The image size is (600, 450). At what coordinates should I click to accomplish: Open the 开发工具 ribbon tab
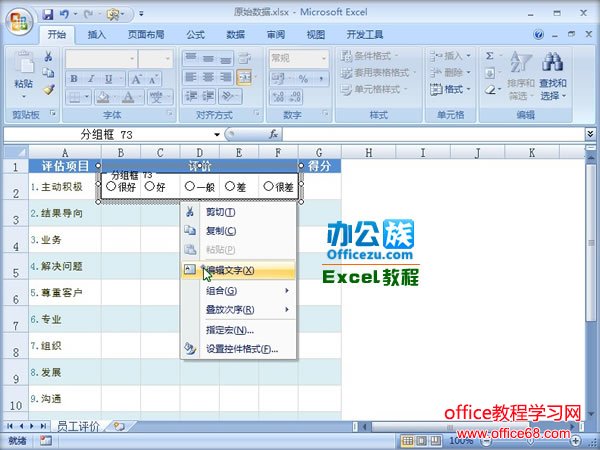(365, 35)
